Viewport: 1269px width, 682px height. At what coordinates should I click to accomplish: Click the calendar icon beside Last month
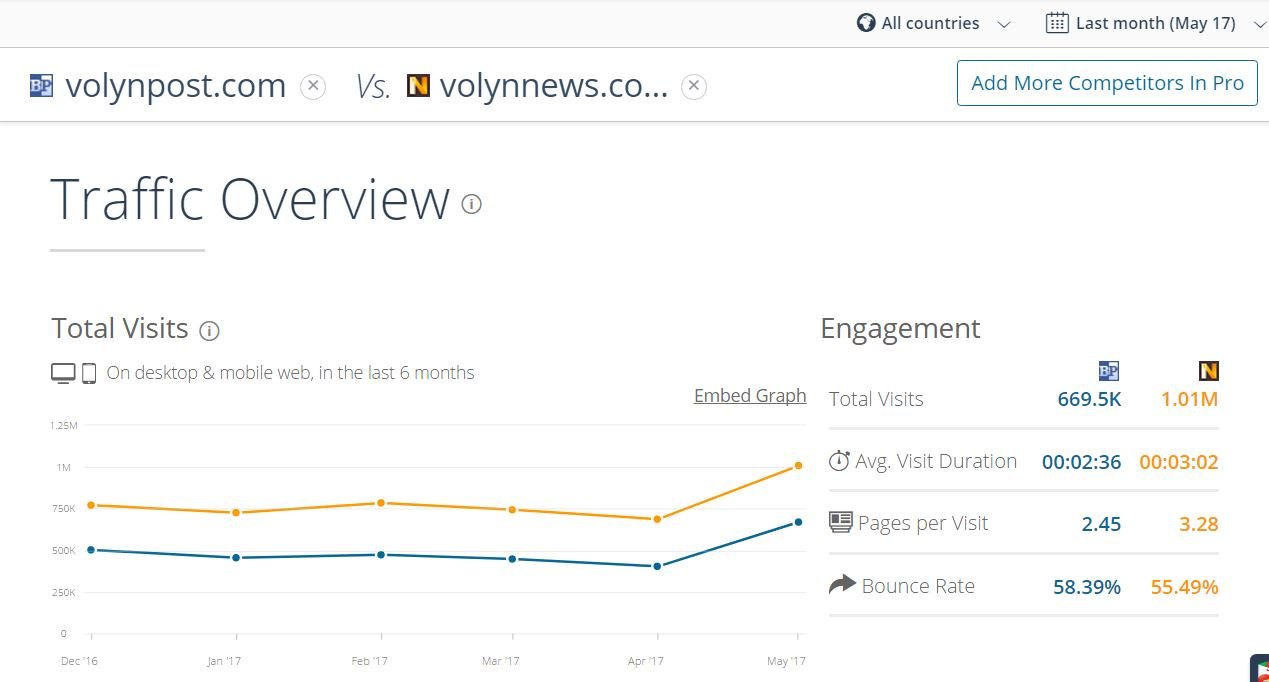[1056, 23]
